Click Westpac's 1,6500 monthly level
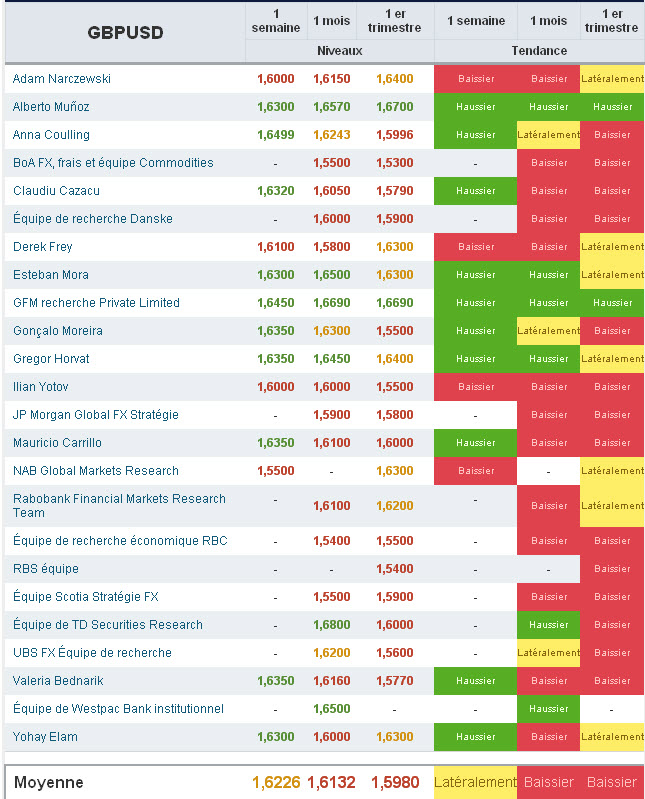This screenshot has height=799, width=645. [332, 709]
